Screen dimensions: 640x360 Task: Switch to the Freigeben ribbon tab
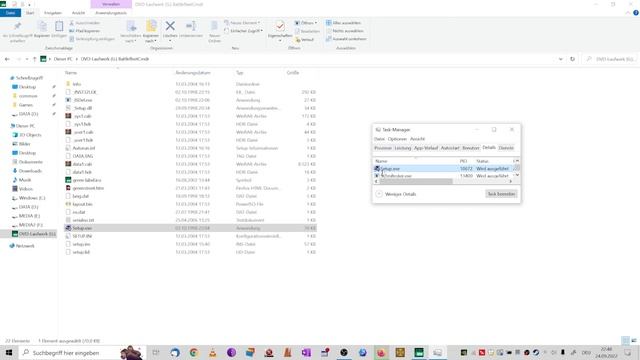(53, 13)
